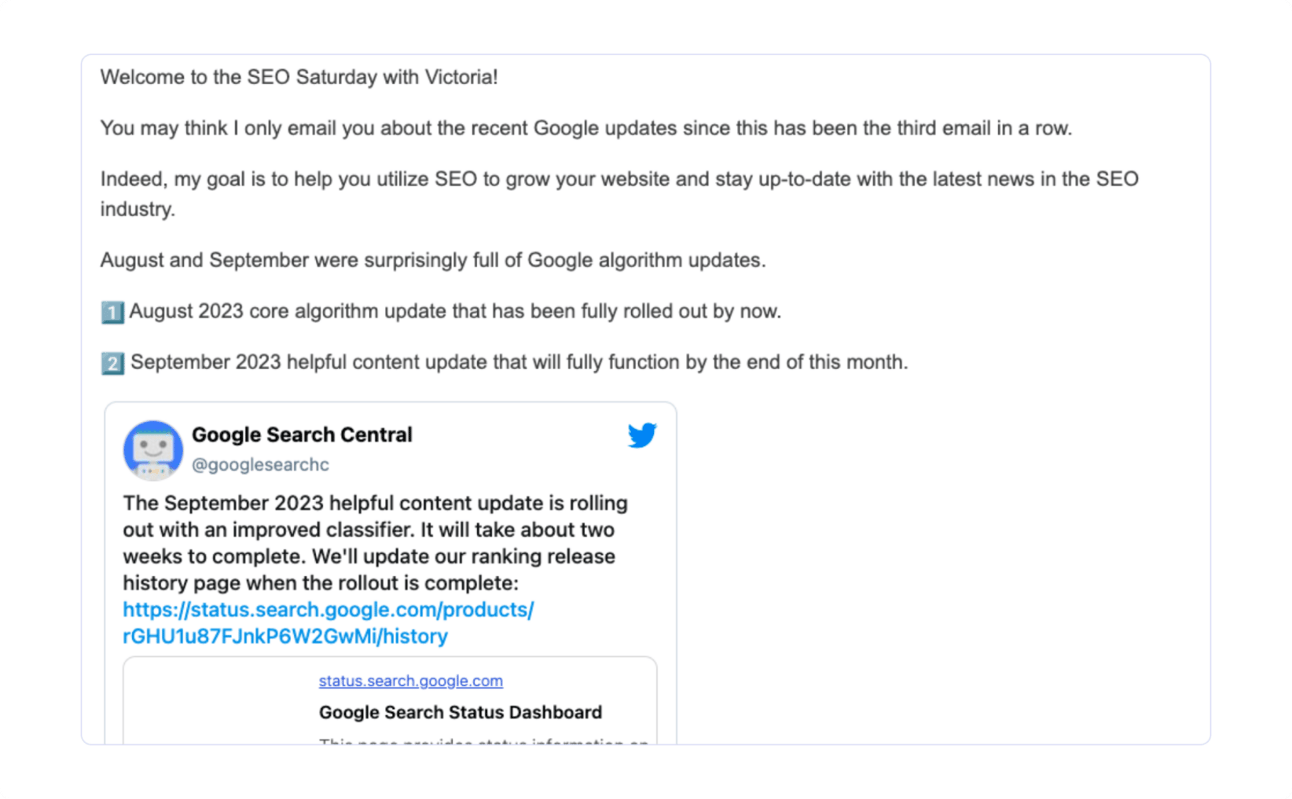
Task: Click the August 2023 core algorithm update line
Action: tap(455, 311)
